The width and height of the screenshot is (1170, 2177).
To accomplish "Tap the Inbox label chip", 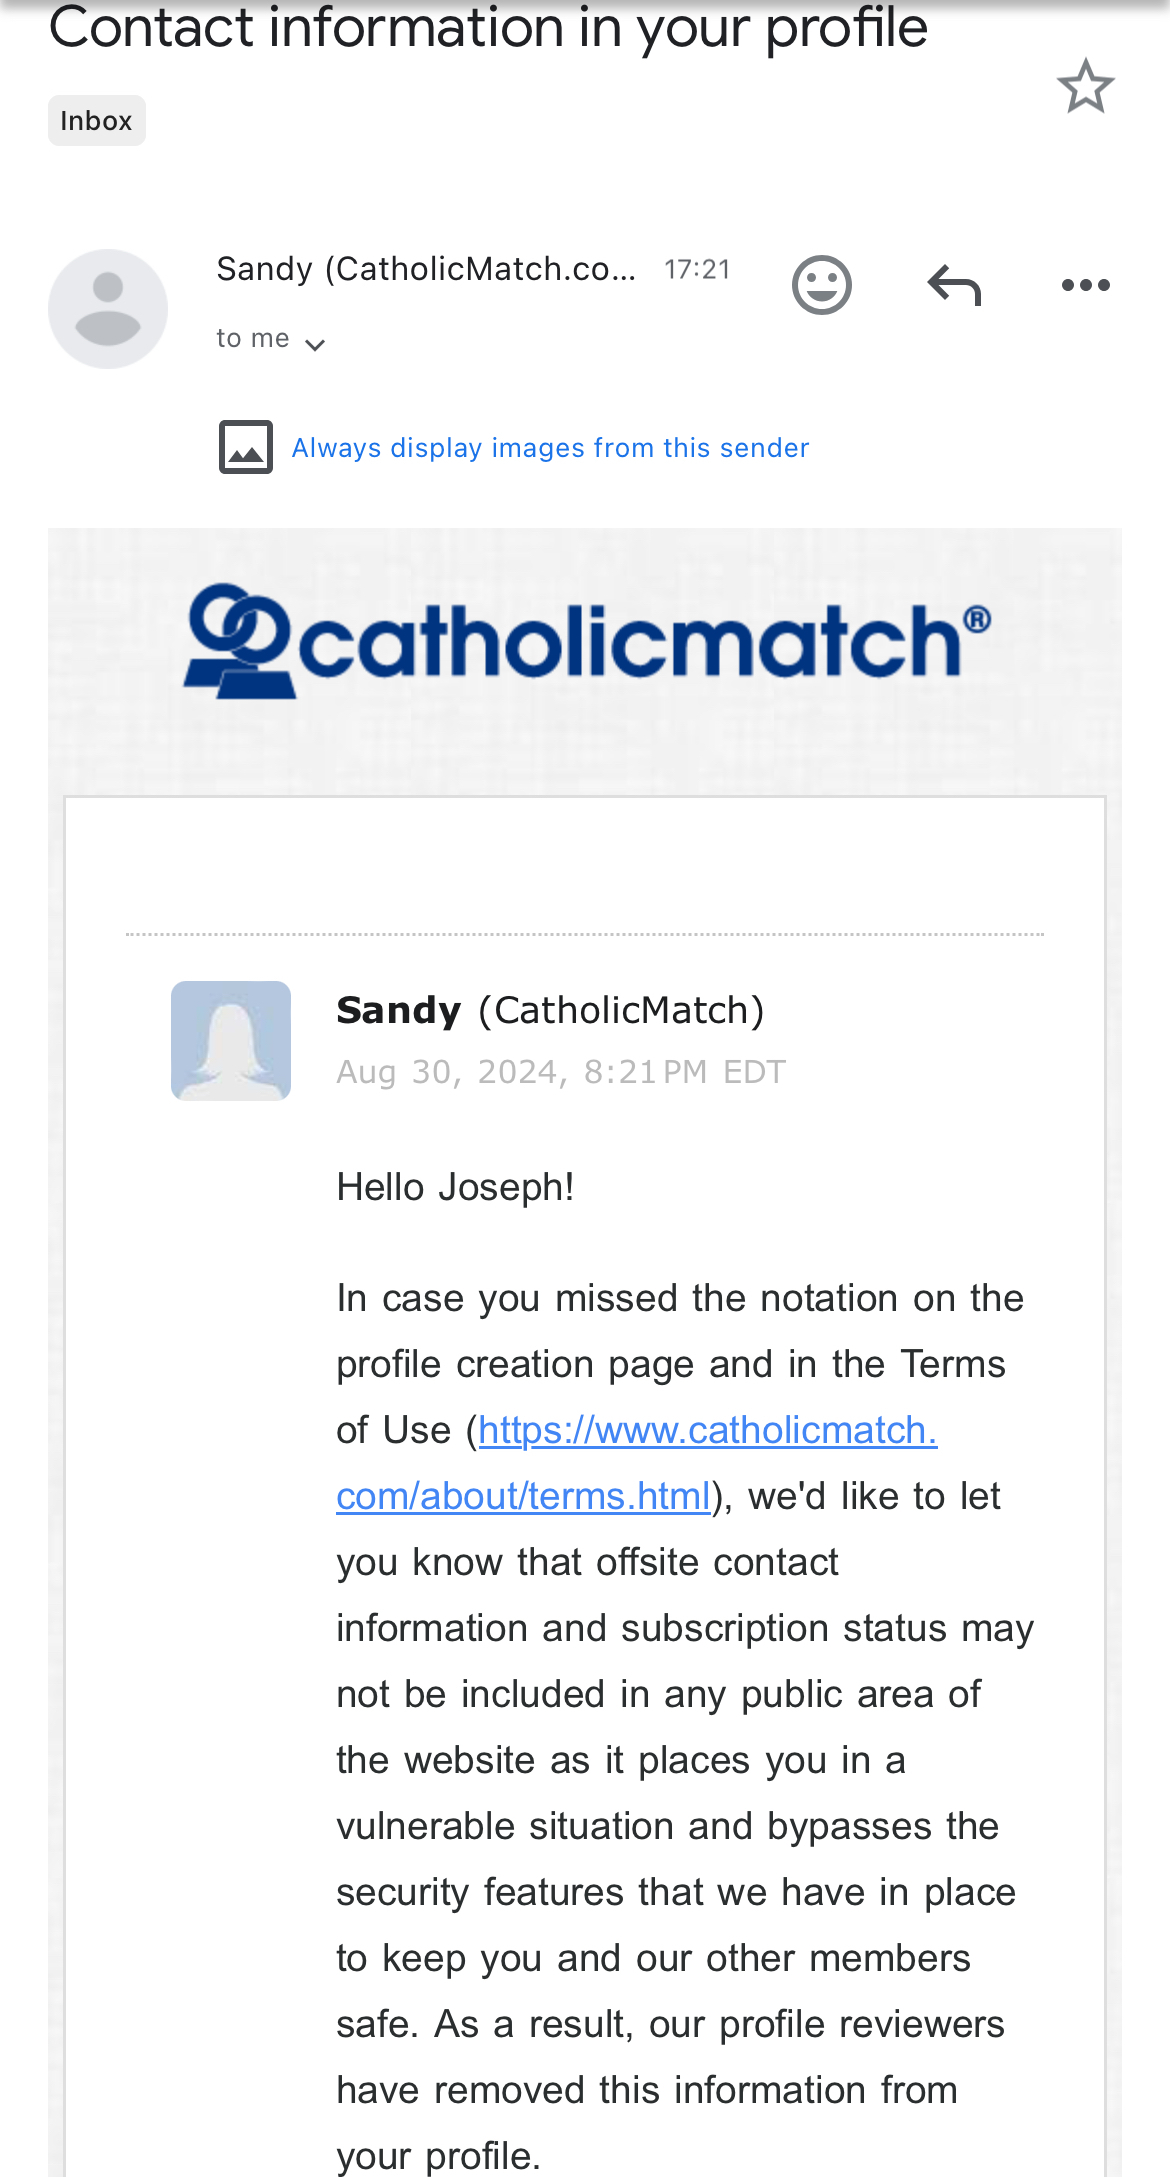I will 96,121.
